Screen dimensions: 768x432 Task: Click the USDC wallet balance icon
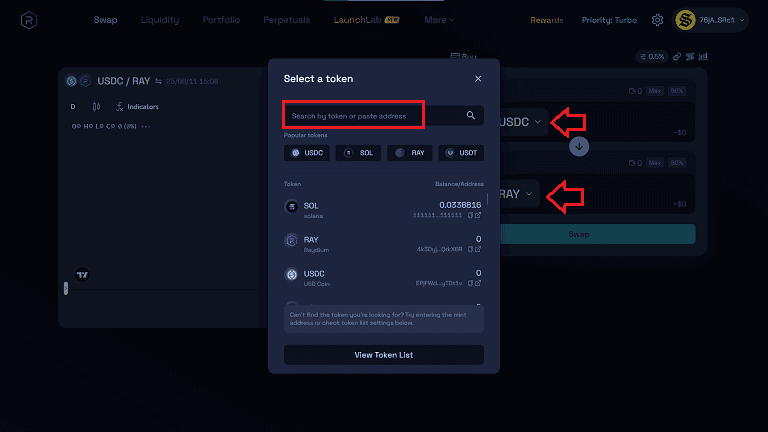point(632,91)
